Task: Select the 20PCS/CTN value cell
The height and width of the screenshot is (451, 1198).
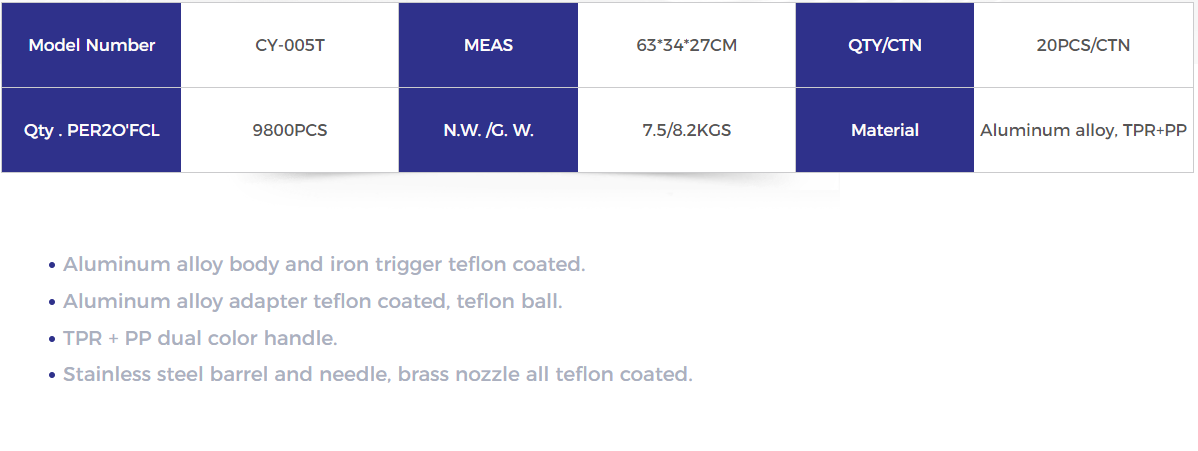Action: coord(1083,45)
